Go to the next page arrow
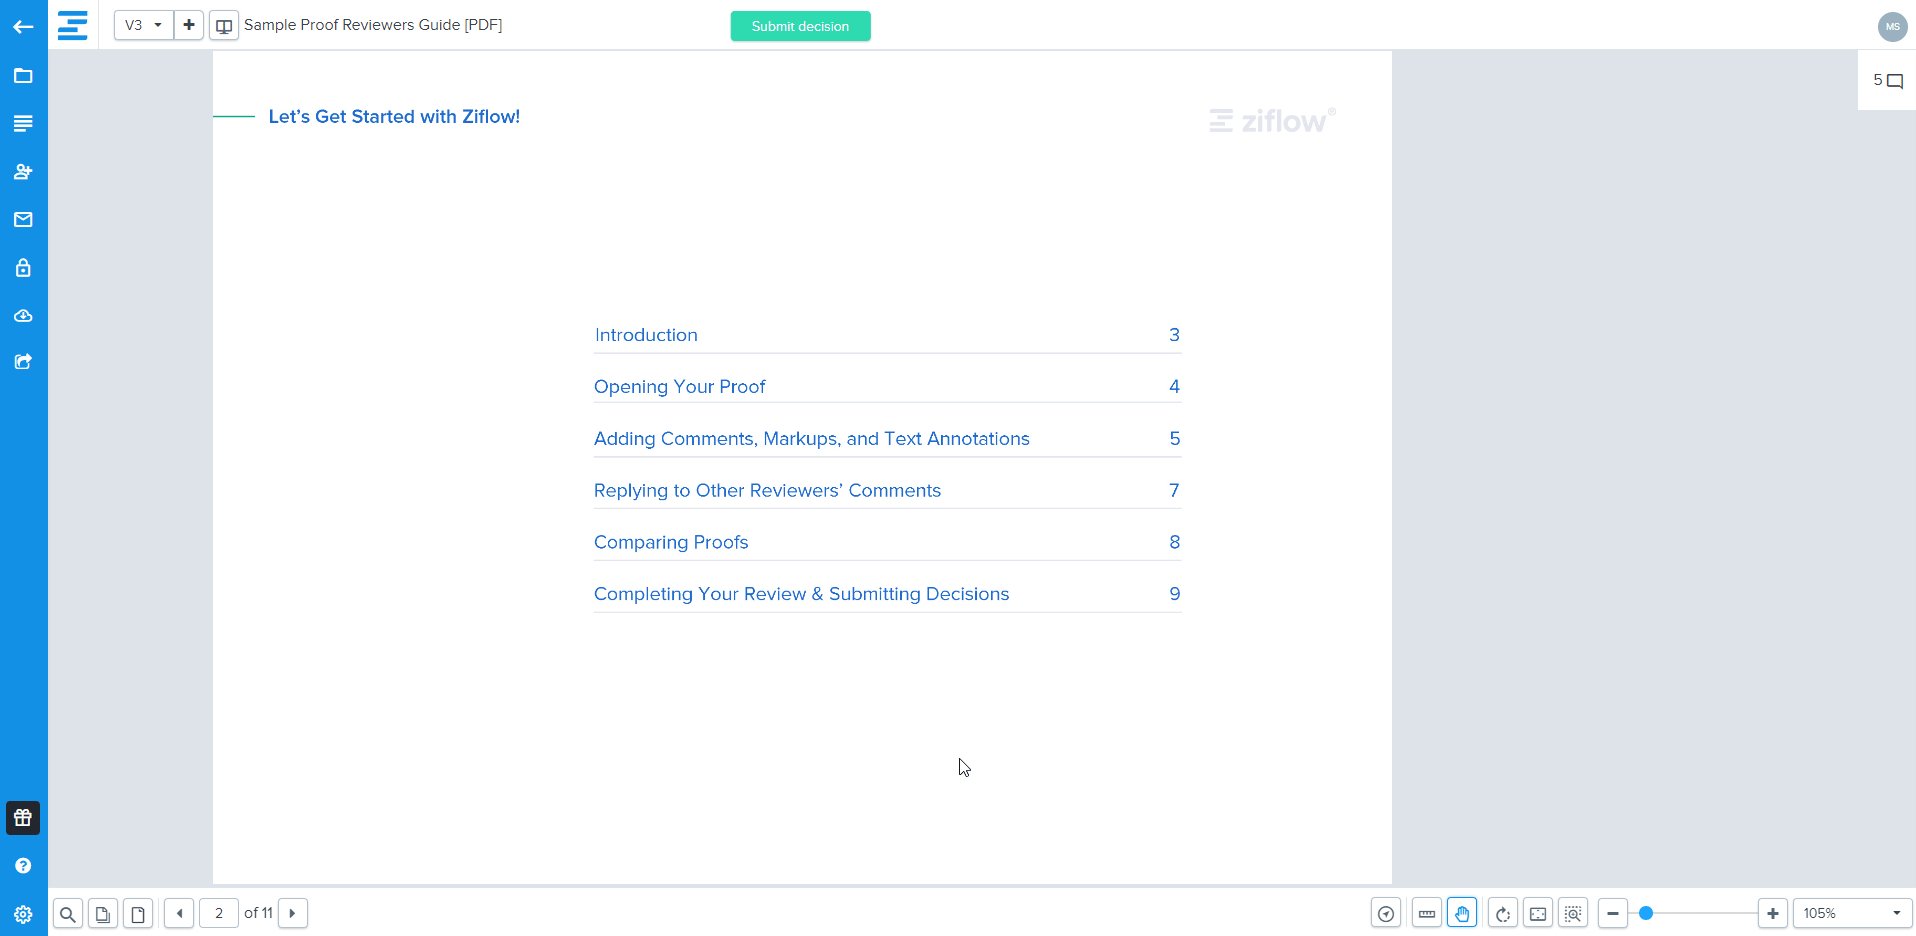 click(292, 913)
